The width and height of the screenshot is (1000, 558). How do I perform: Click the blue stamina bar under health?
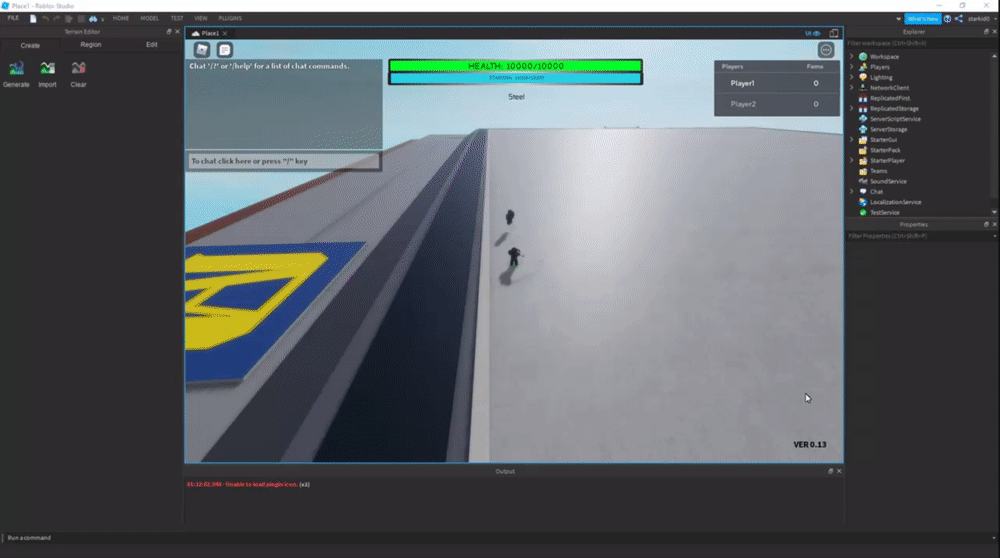(x=515, y=78)
